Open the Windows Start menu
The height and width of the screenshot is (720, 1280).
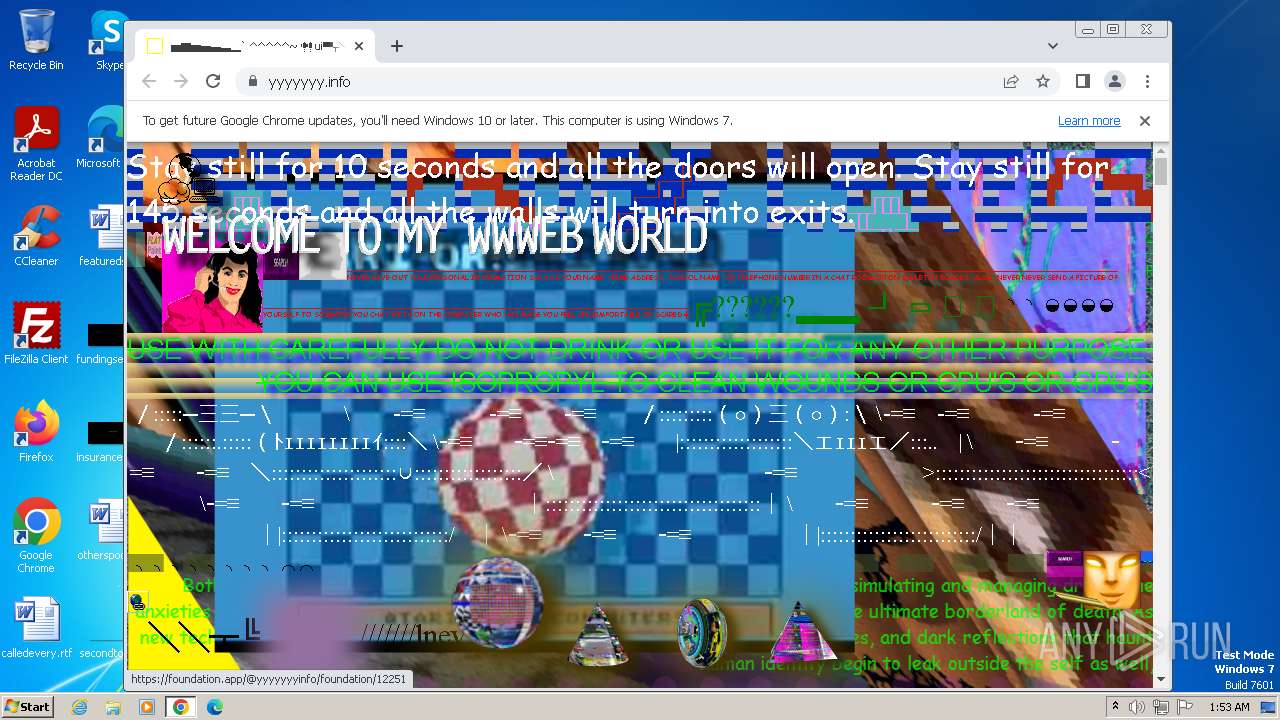(27, 707)
